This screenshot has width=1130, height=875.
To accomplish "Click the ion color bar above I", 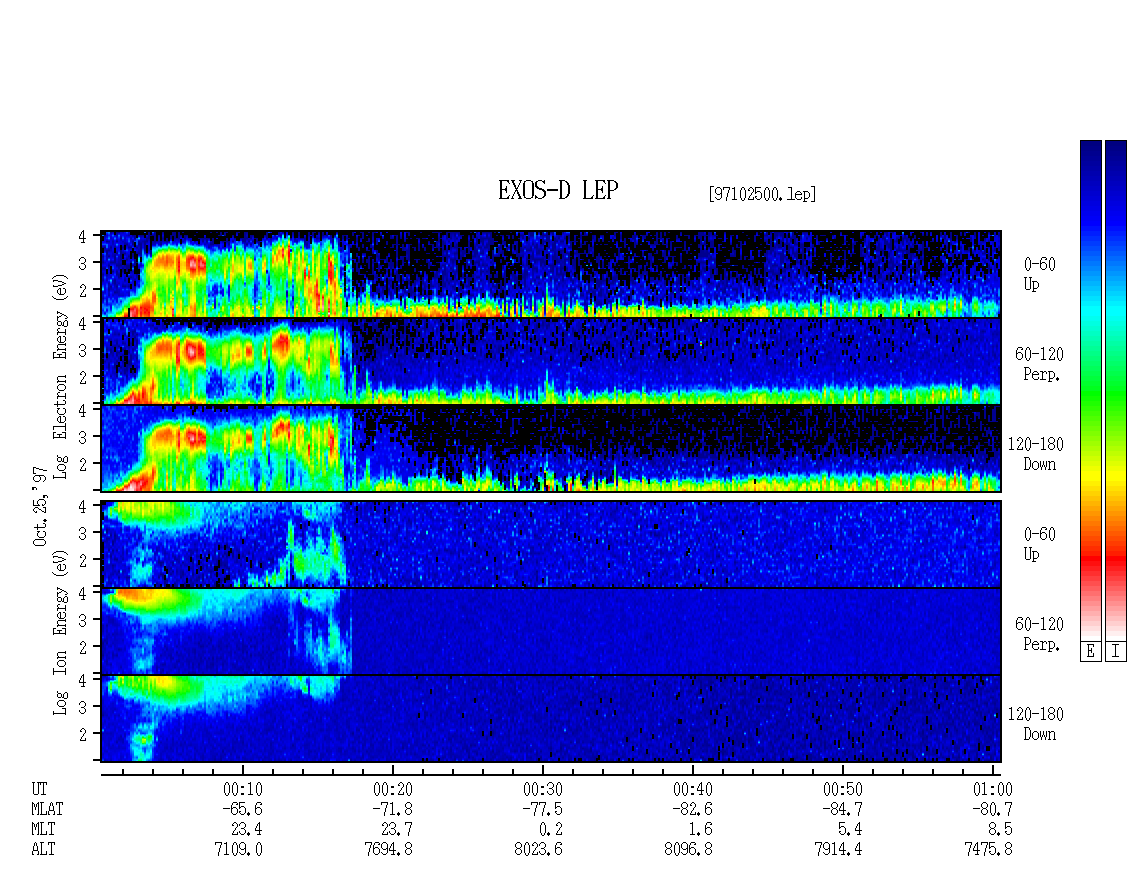I will [1116, 390].
